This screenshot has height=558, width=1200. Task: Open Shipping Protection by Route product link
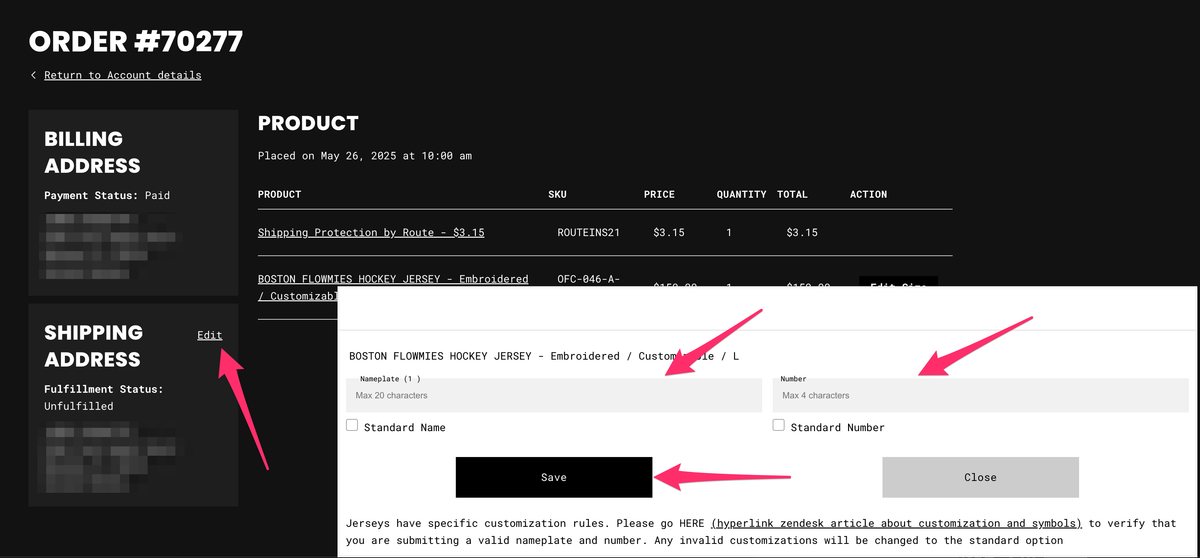(371, 232)
